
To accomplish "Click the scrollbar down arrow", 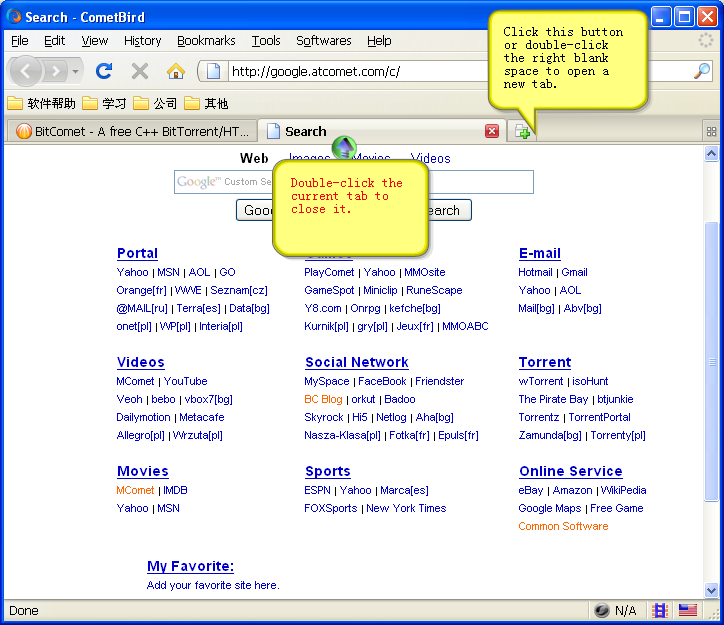I will (x=711, y=590).
